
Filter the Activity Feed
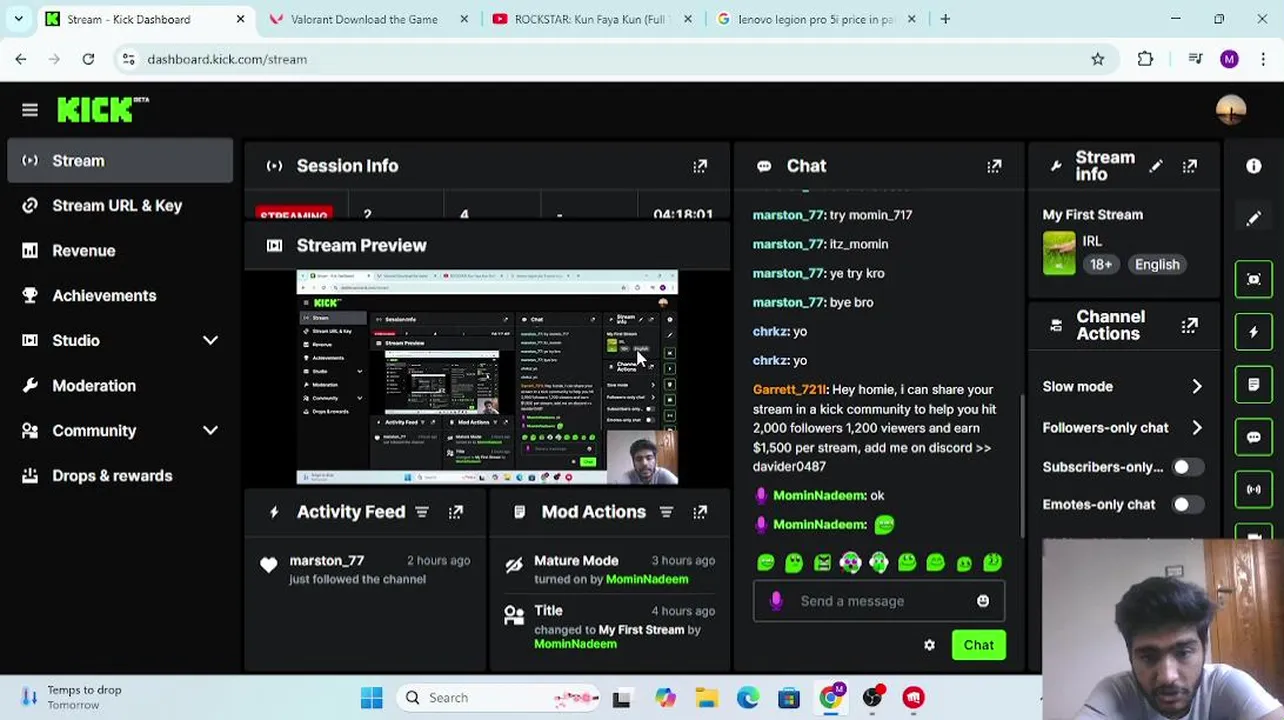coord(422,512)
